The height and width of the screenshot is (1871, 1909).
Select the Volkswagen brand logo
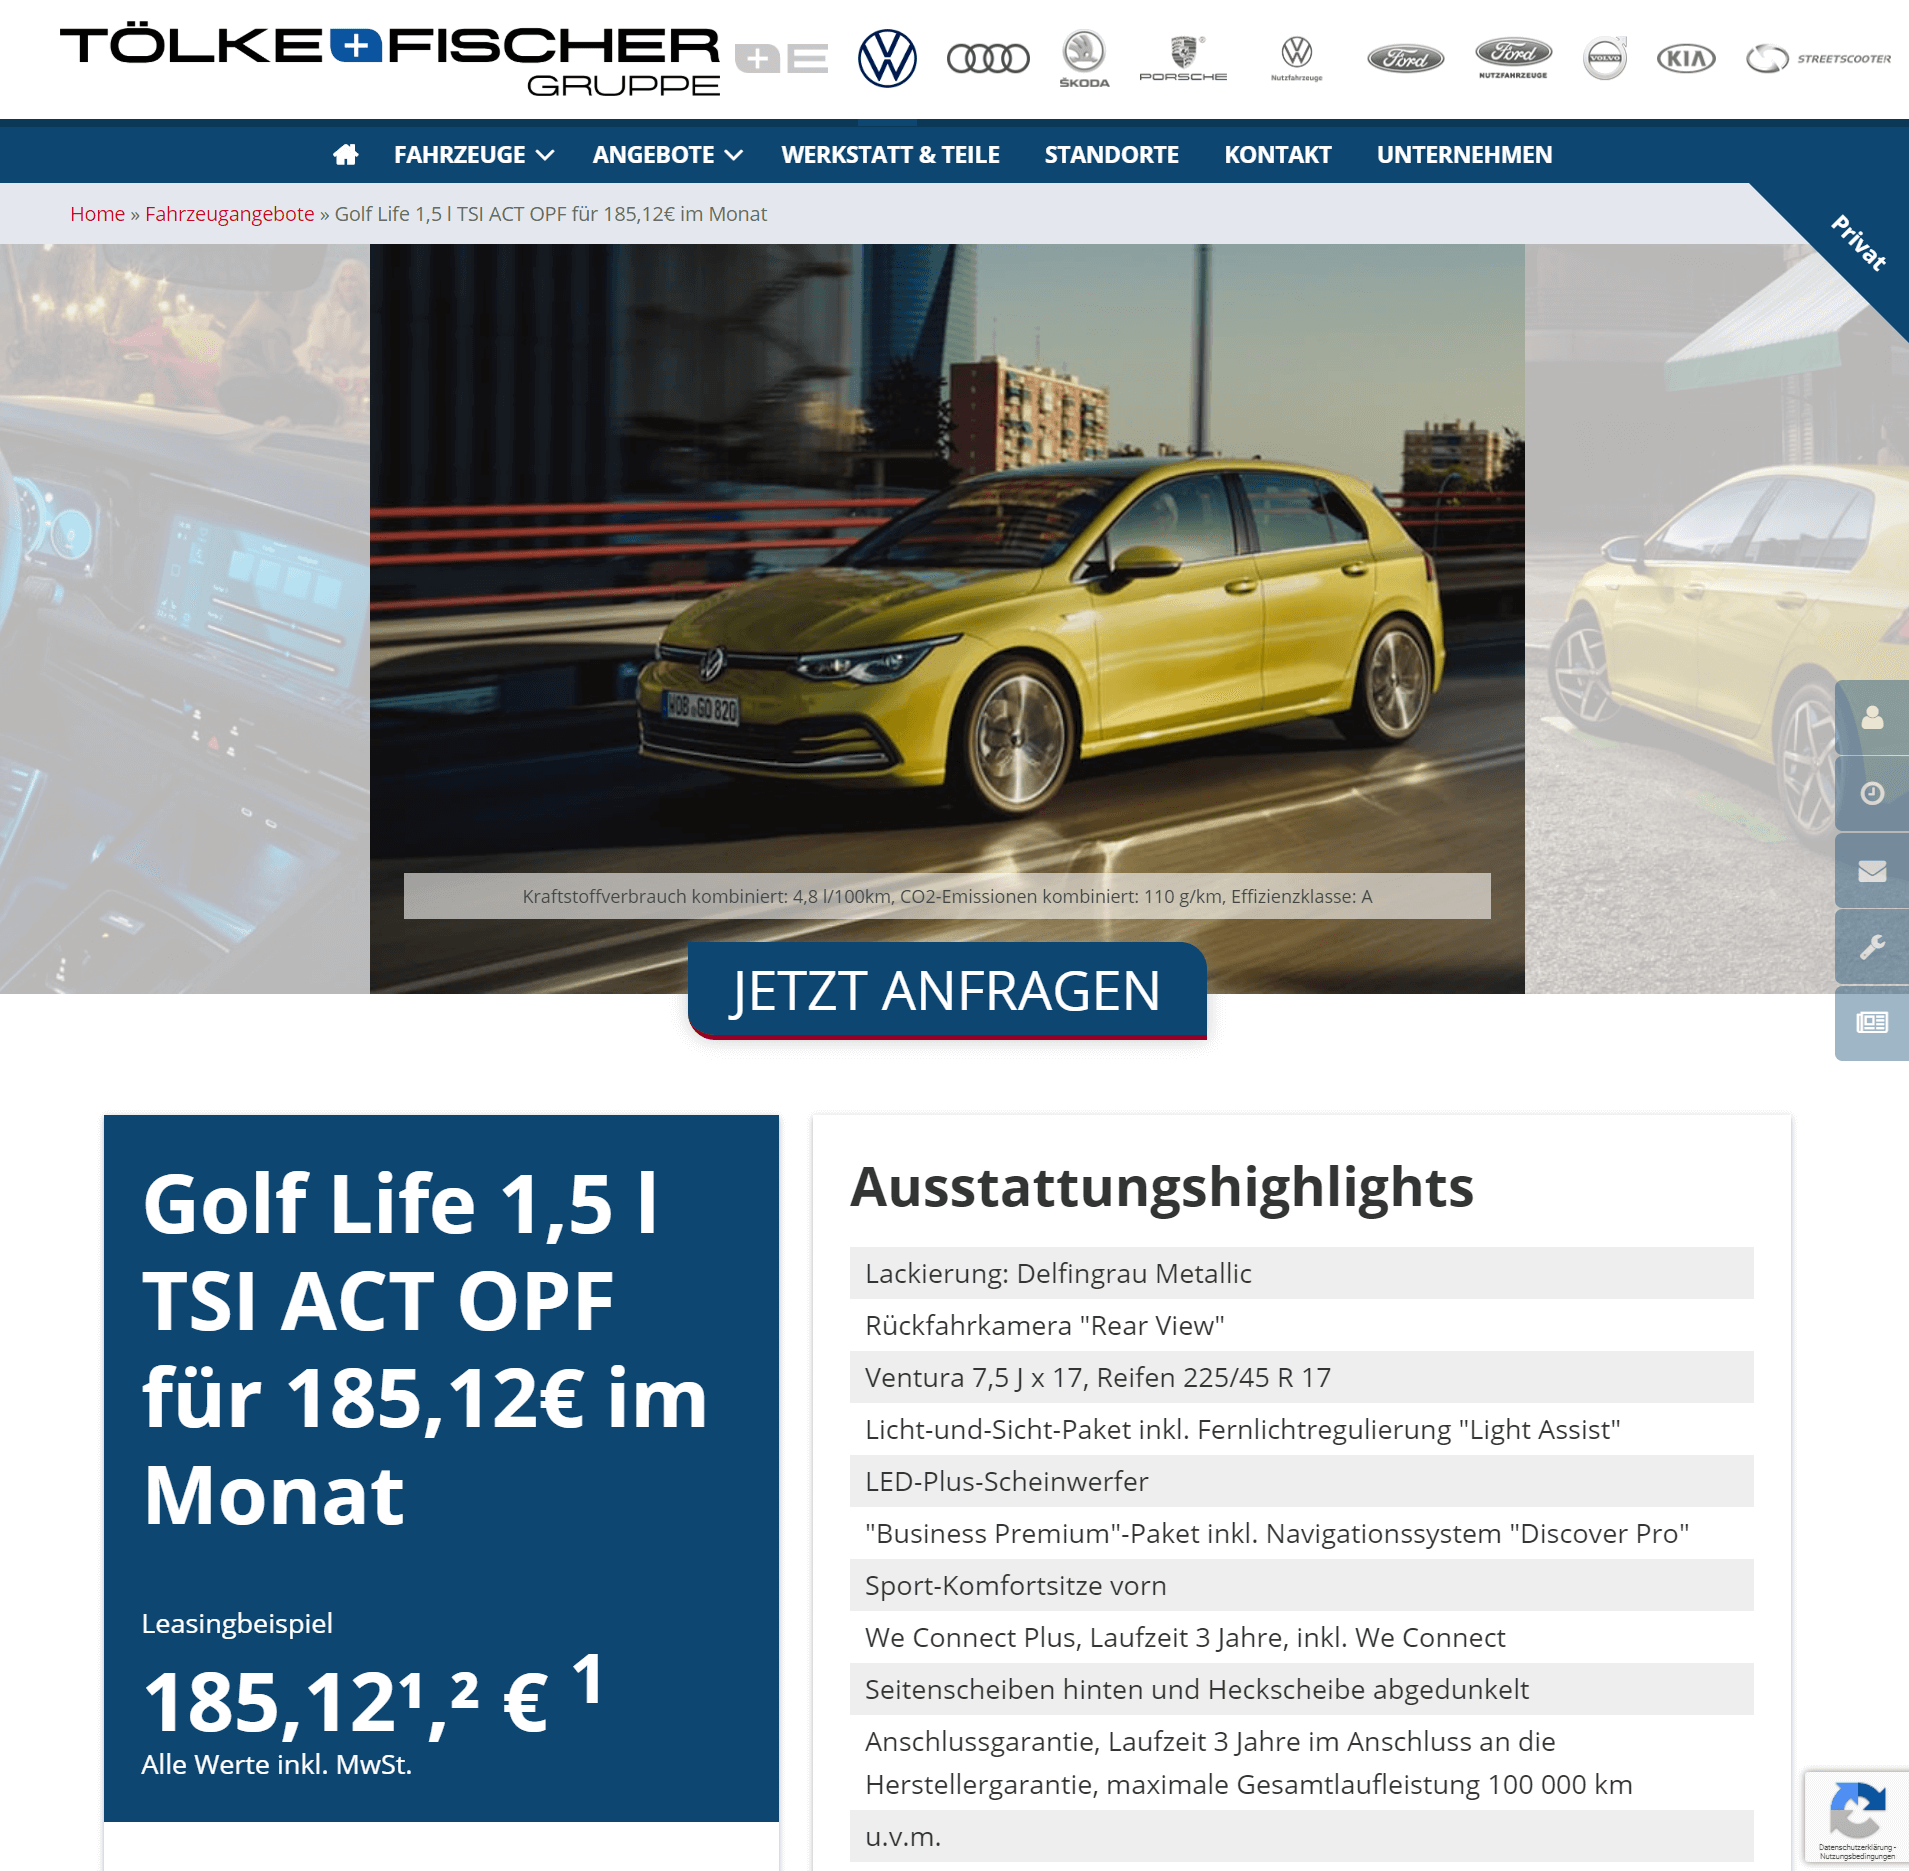click(x=887, y=58)
